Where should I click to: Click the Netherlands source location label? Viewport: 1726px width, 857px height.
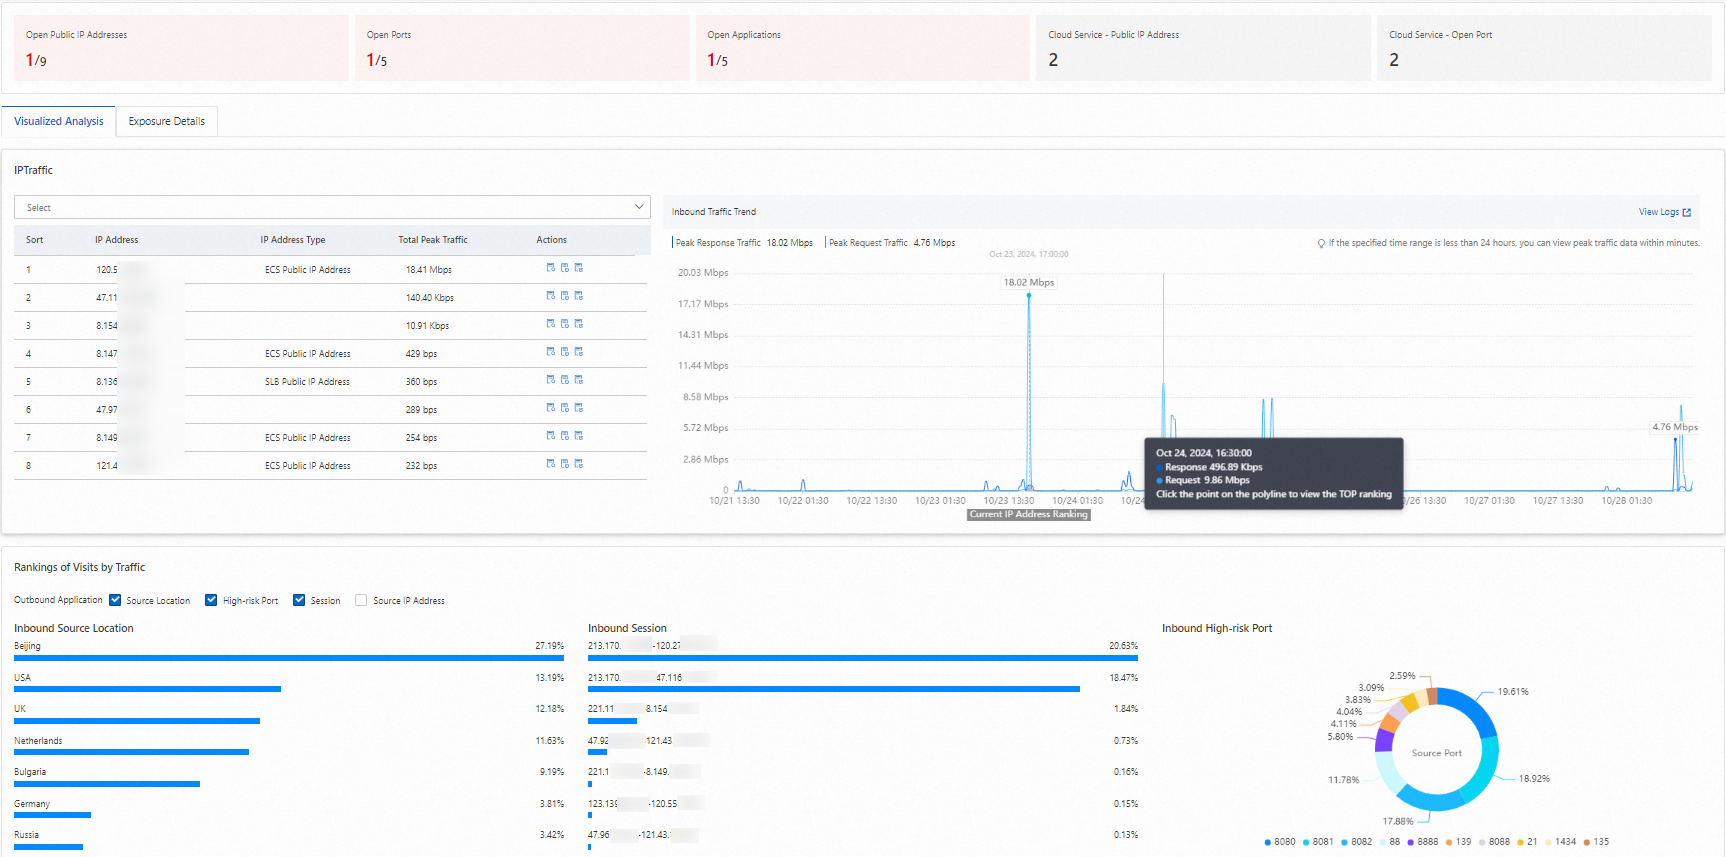pyautogui.click(x=38, y=741)
